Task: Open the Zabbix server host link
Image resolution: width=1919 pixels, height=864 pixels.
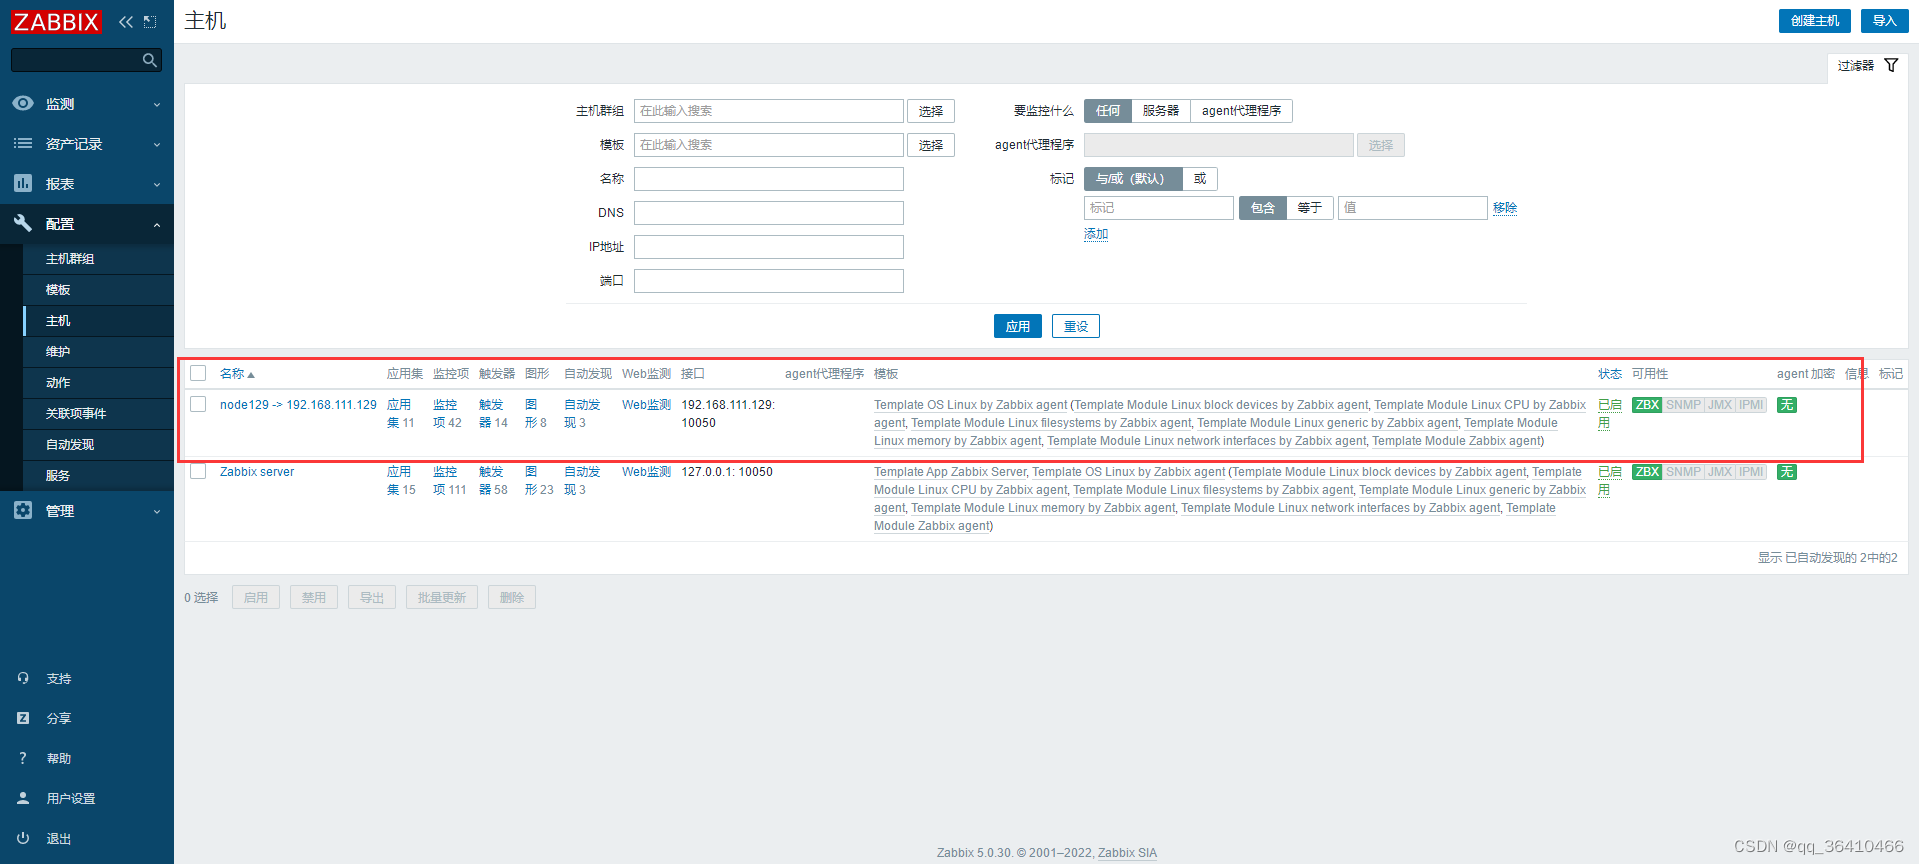Action: click(x=257, y=472)
